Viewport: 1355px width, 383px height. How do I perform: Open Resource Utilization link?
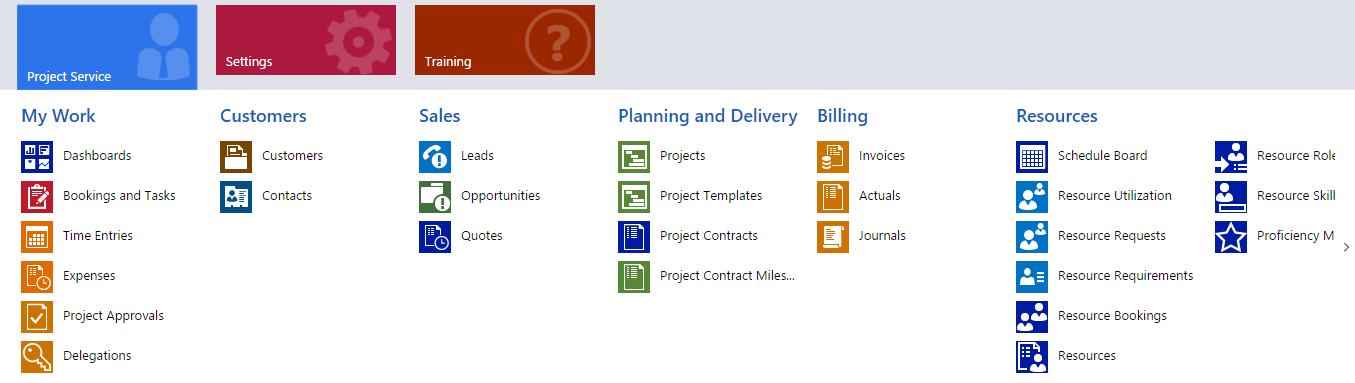[1115, 196]
